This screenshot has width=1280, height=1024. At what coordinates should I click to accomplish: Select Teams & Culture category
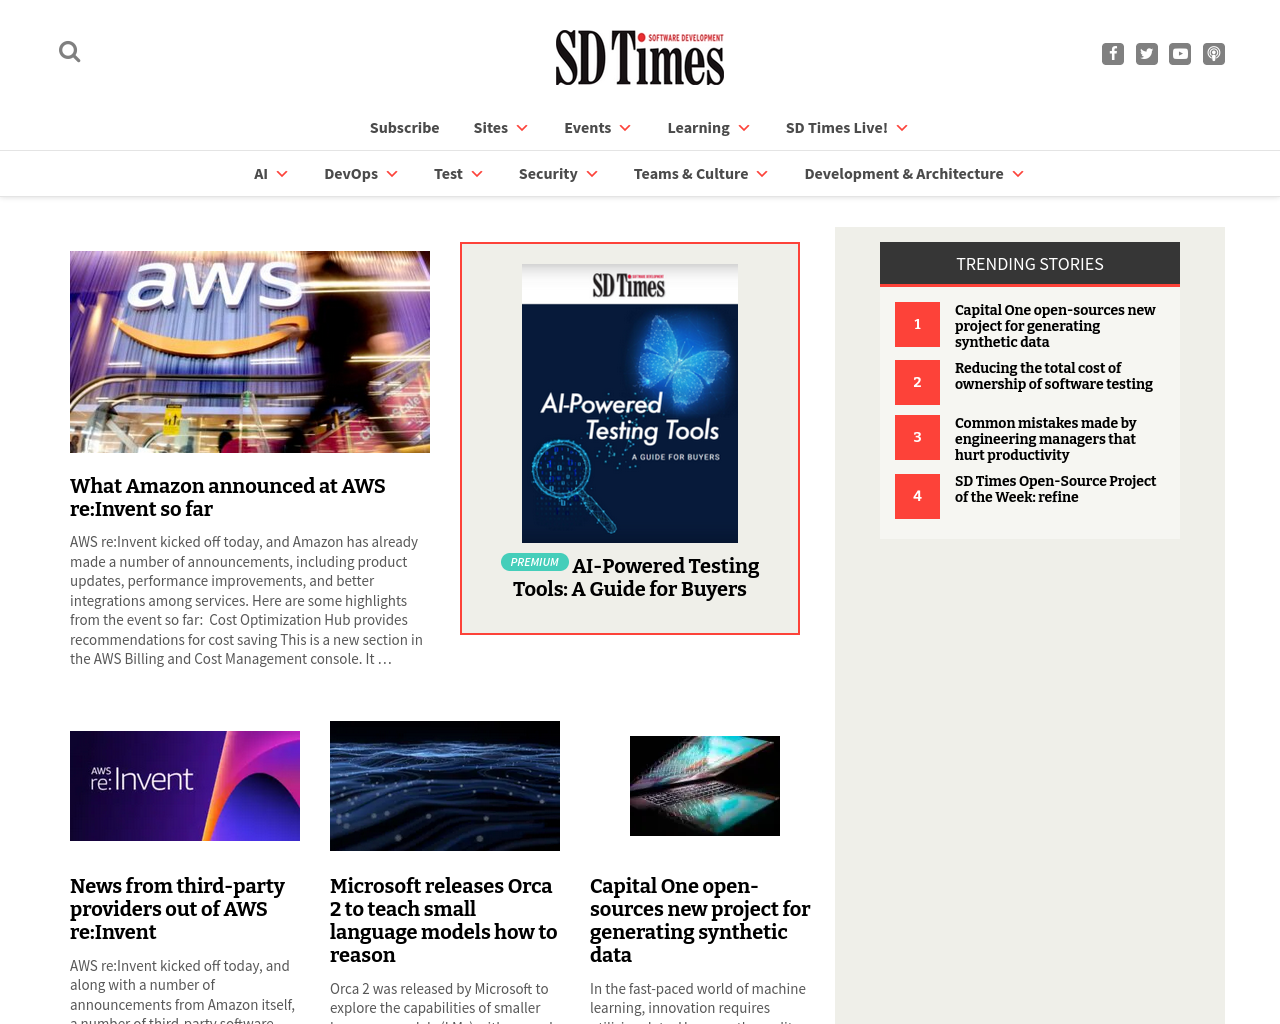(x=691, y=174)
